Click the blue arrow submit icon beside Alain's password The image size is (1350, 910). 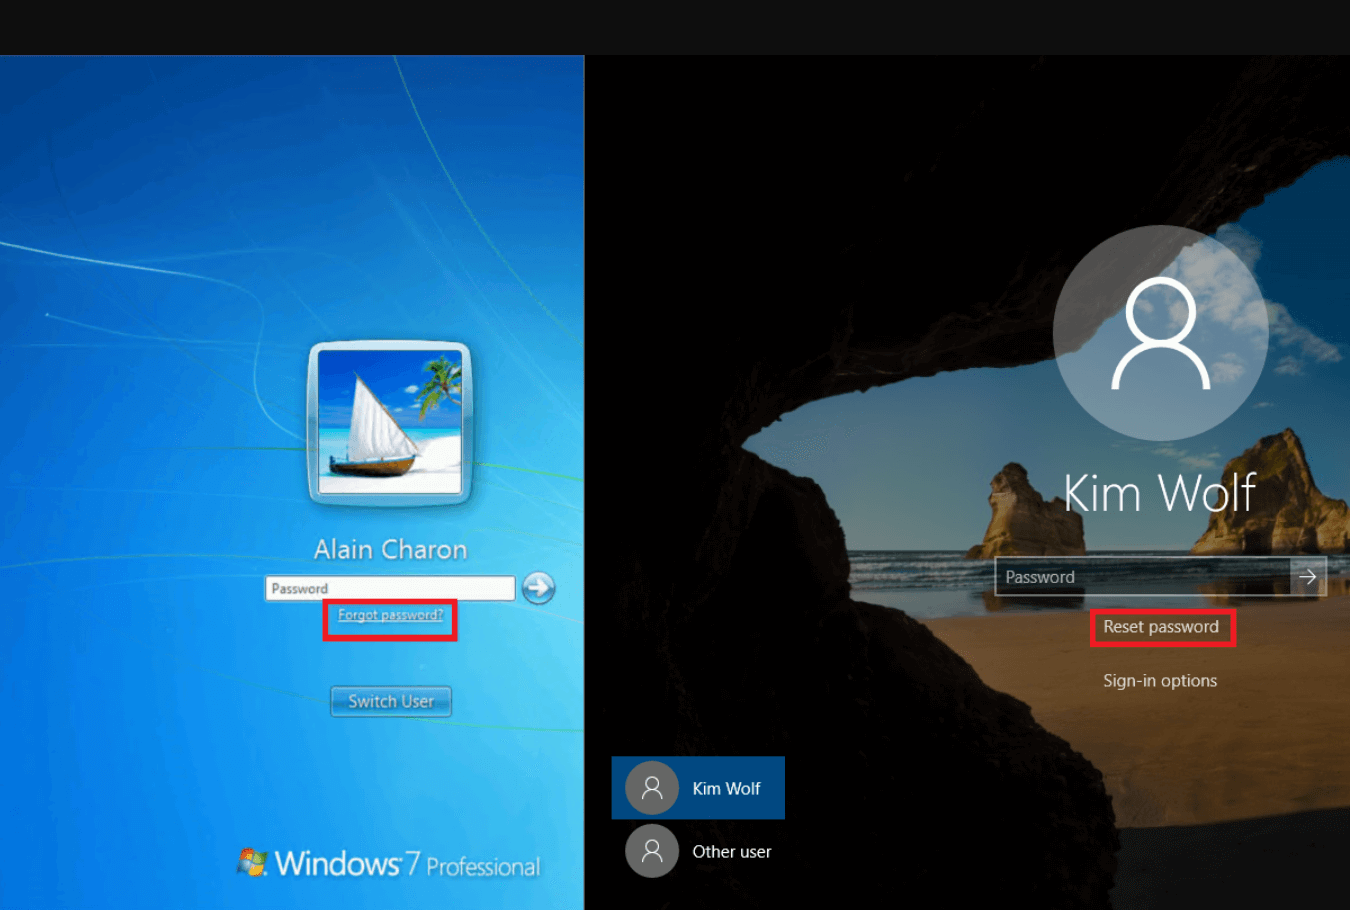point(538,588)
